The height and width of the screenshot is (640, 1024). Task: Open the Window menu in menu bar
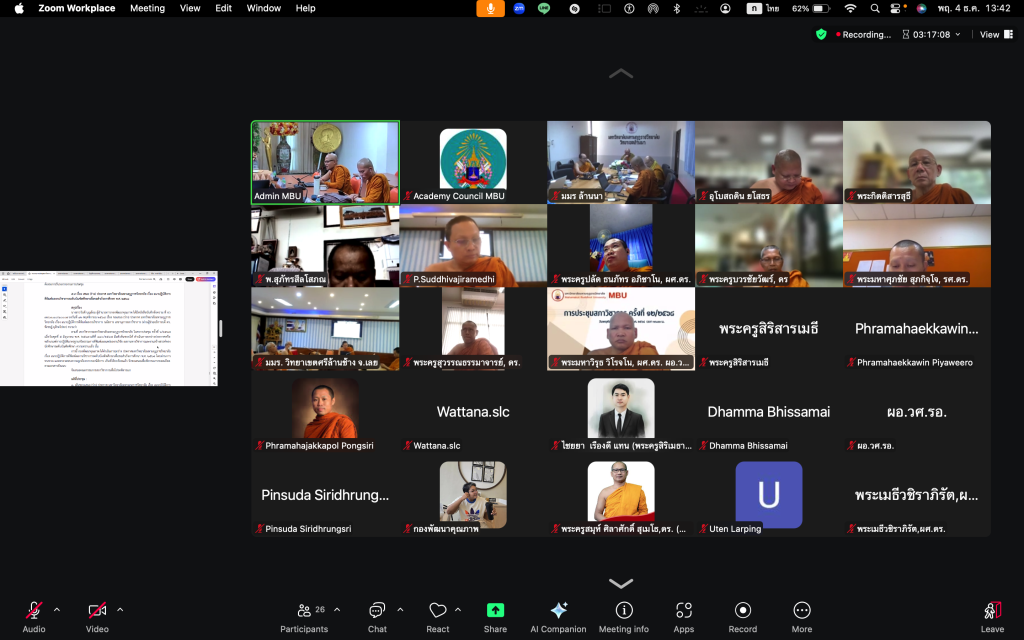coord(264,8)
